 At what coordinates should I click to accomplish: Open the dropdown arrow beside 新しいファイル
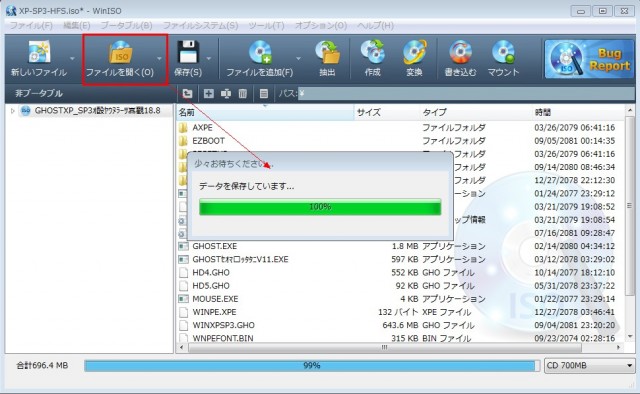click(72, 58)
